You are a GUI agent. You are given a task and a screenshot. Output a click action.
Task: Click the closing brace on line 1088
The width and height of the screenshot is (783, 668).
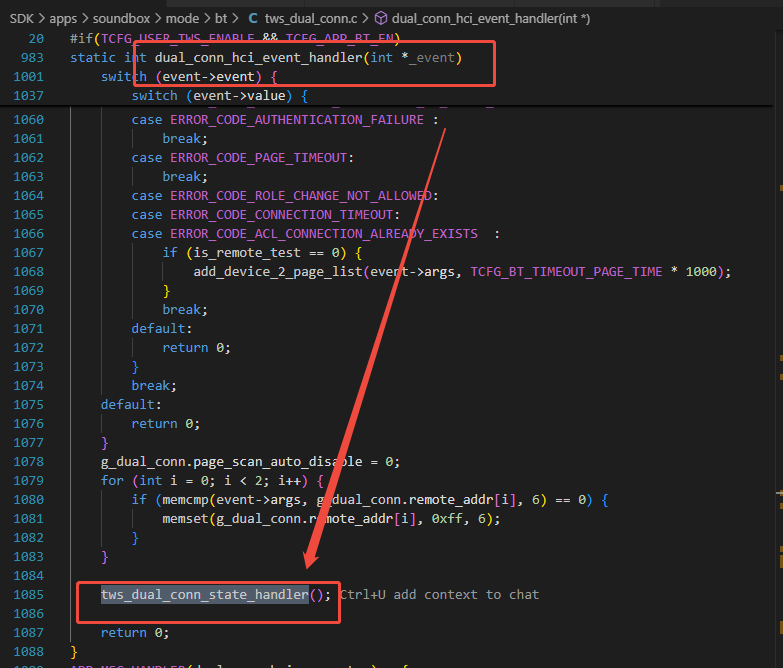[74, 651]
